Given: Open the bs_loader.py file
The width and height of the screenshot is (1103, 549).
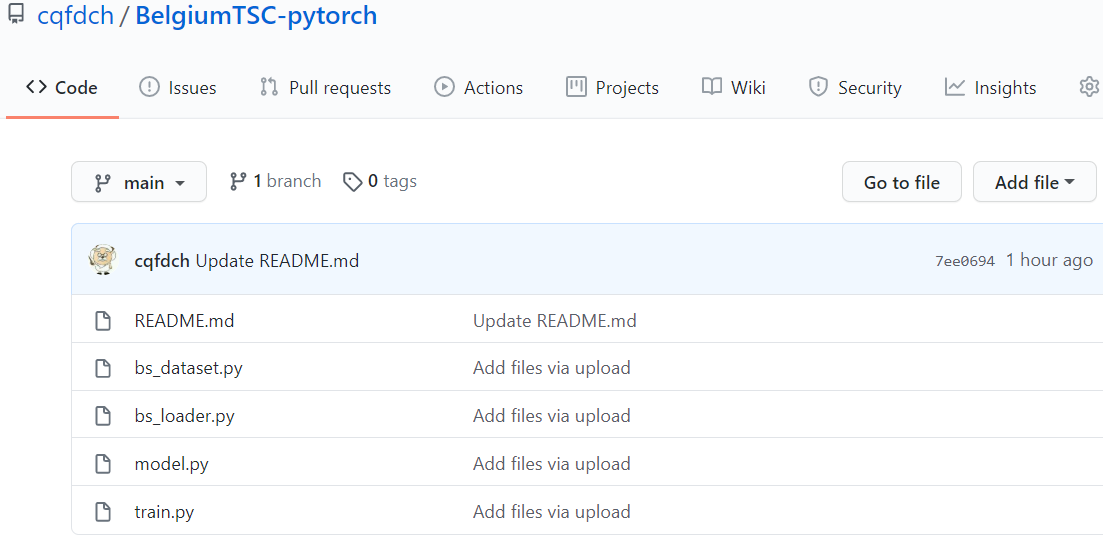Looking at the screenshot, I should [x=184, y=416].
